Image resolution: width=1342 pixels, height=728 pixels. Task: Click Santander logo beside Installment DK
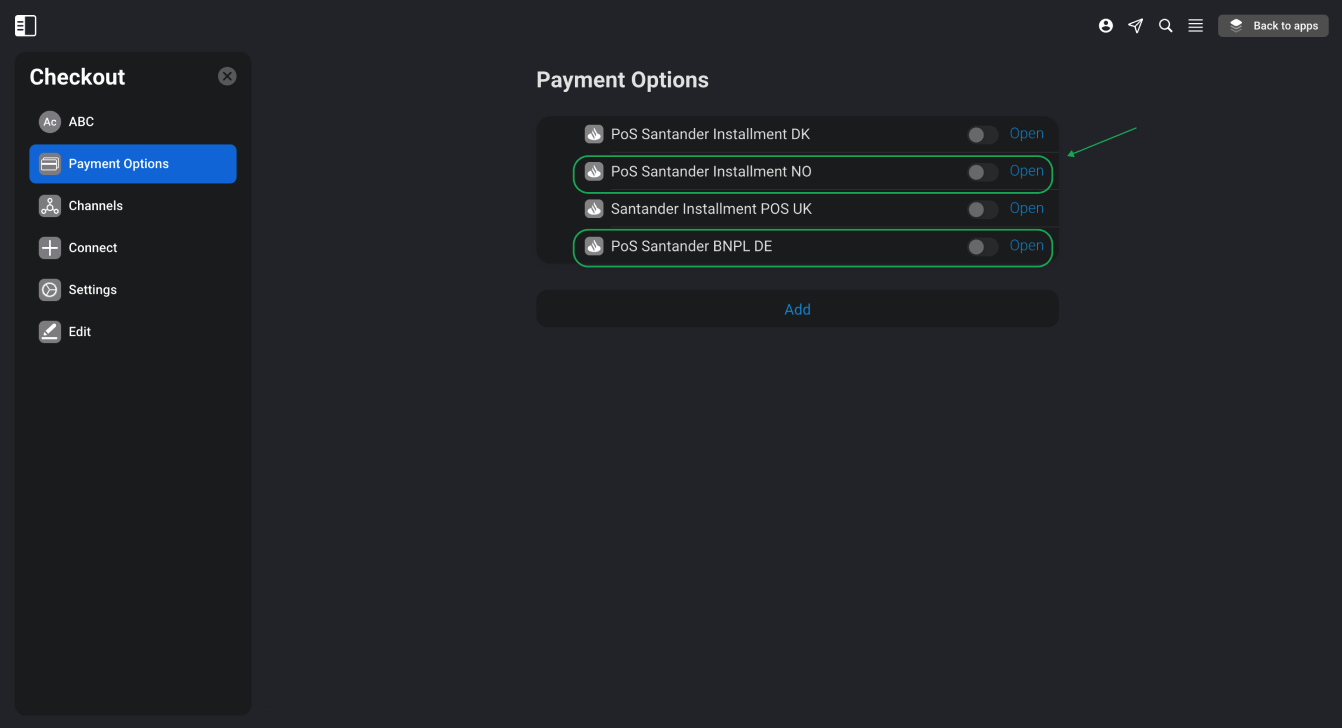click(594, 134)
